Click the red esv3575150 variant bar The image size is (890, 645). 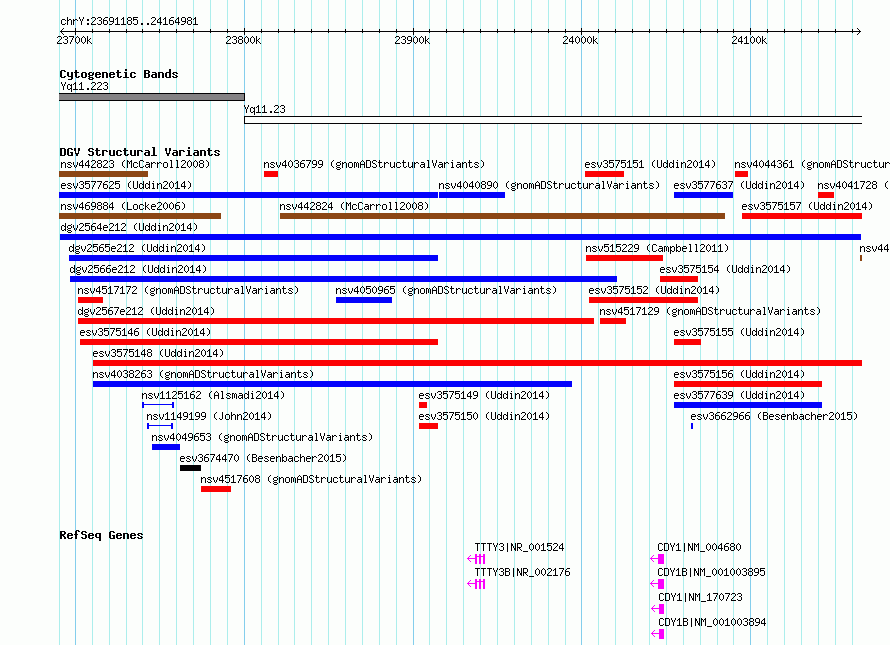click(x=429, y=426)
